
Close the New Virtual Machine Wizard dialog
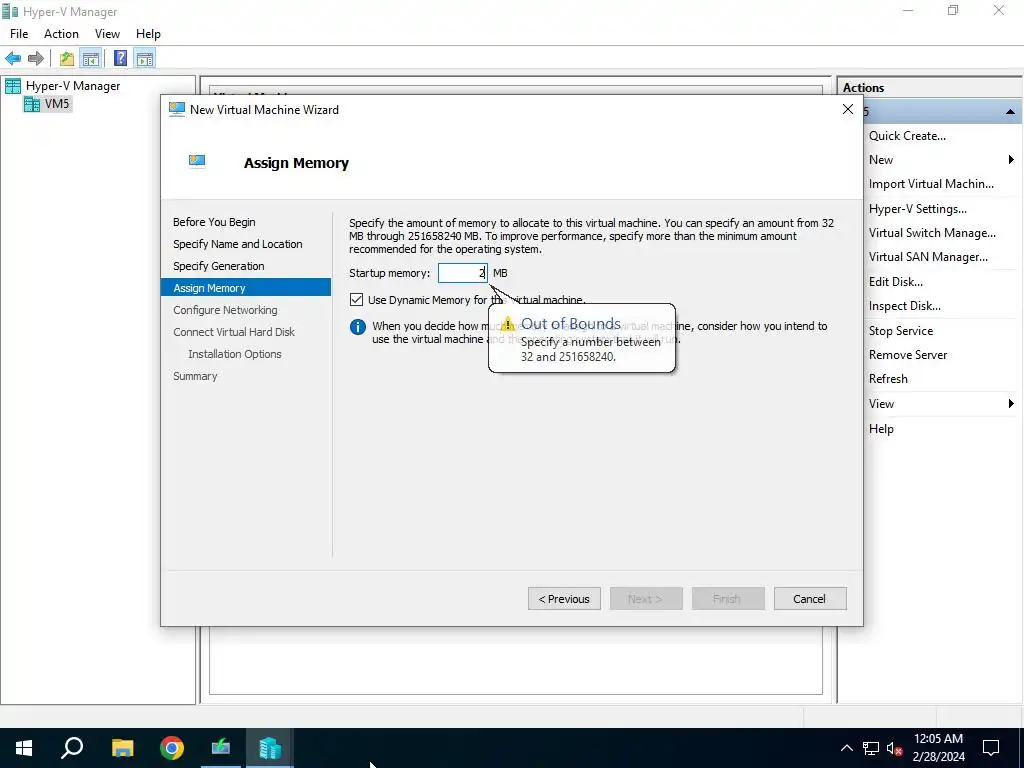(848, 110)
